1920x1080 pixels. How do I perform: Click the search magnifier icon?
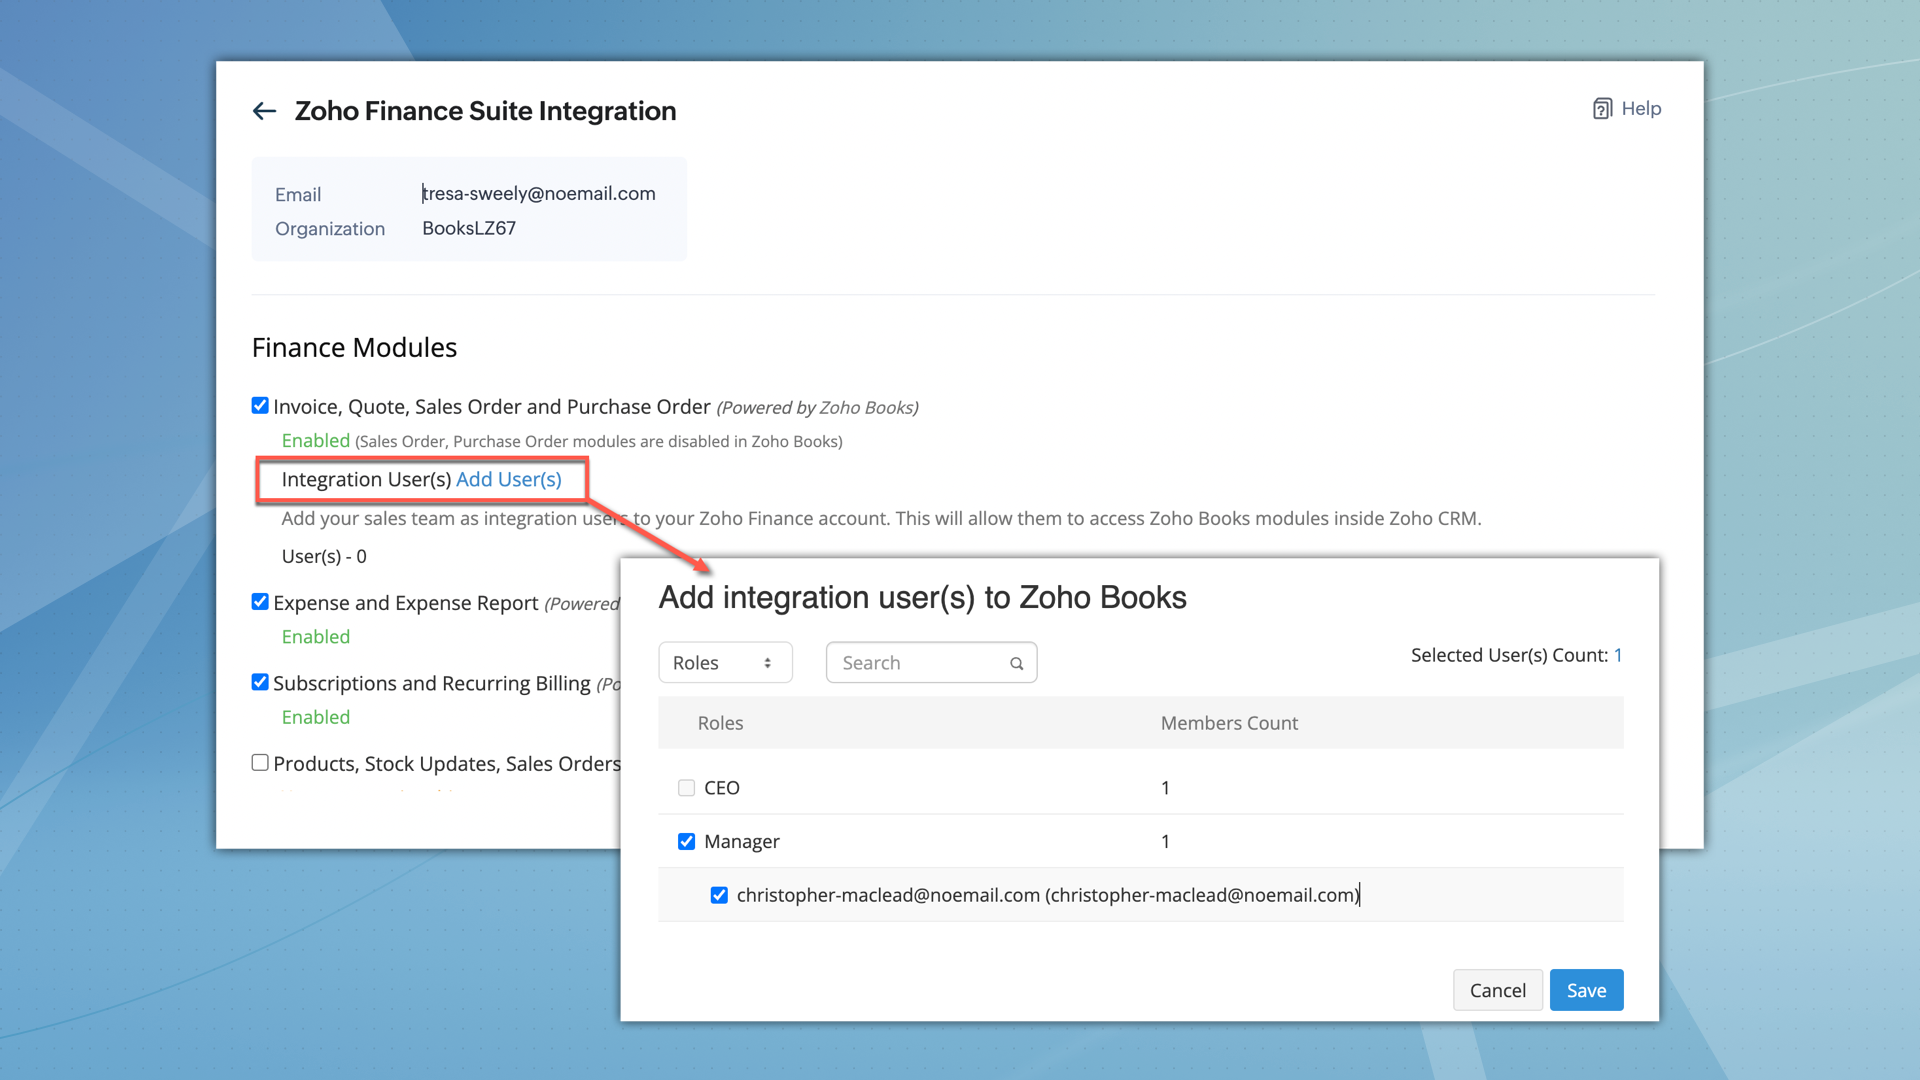(1016, 663)
